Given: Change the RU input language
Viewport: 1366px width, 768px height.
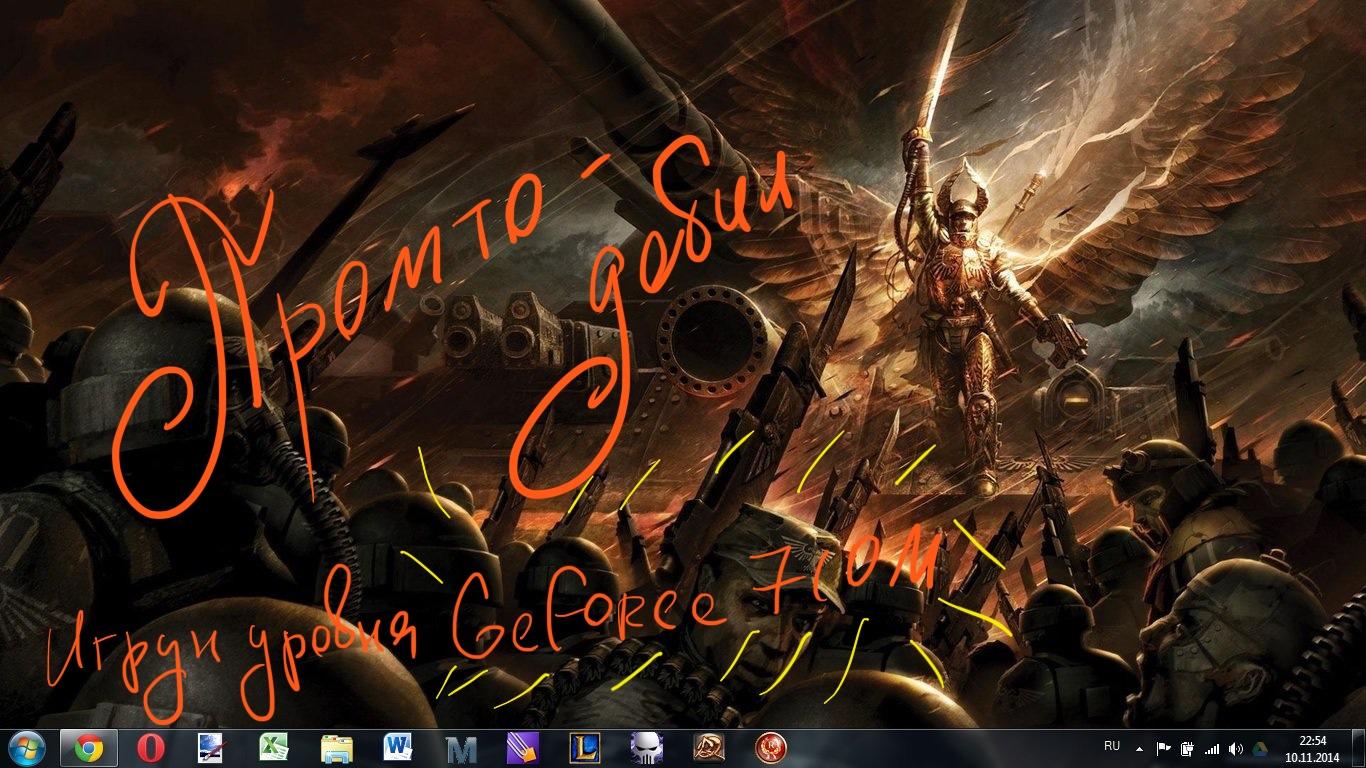Looking at the screenshot, I should (x=1112, y=746).
